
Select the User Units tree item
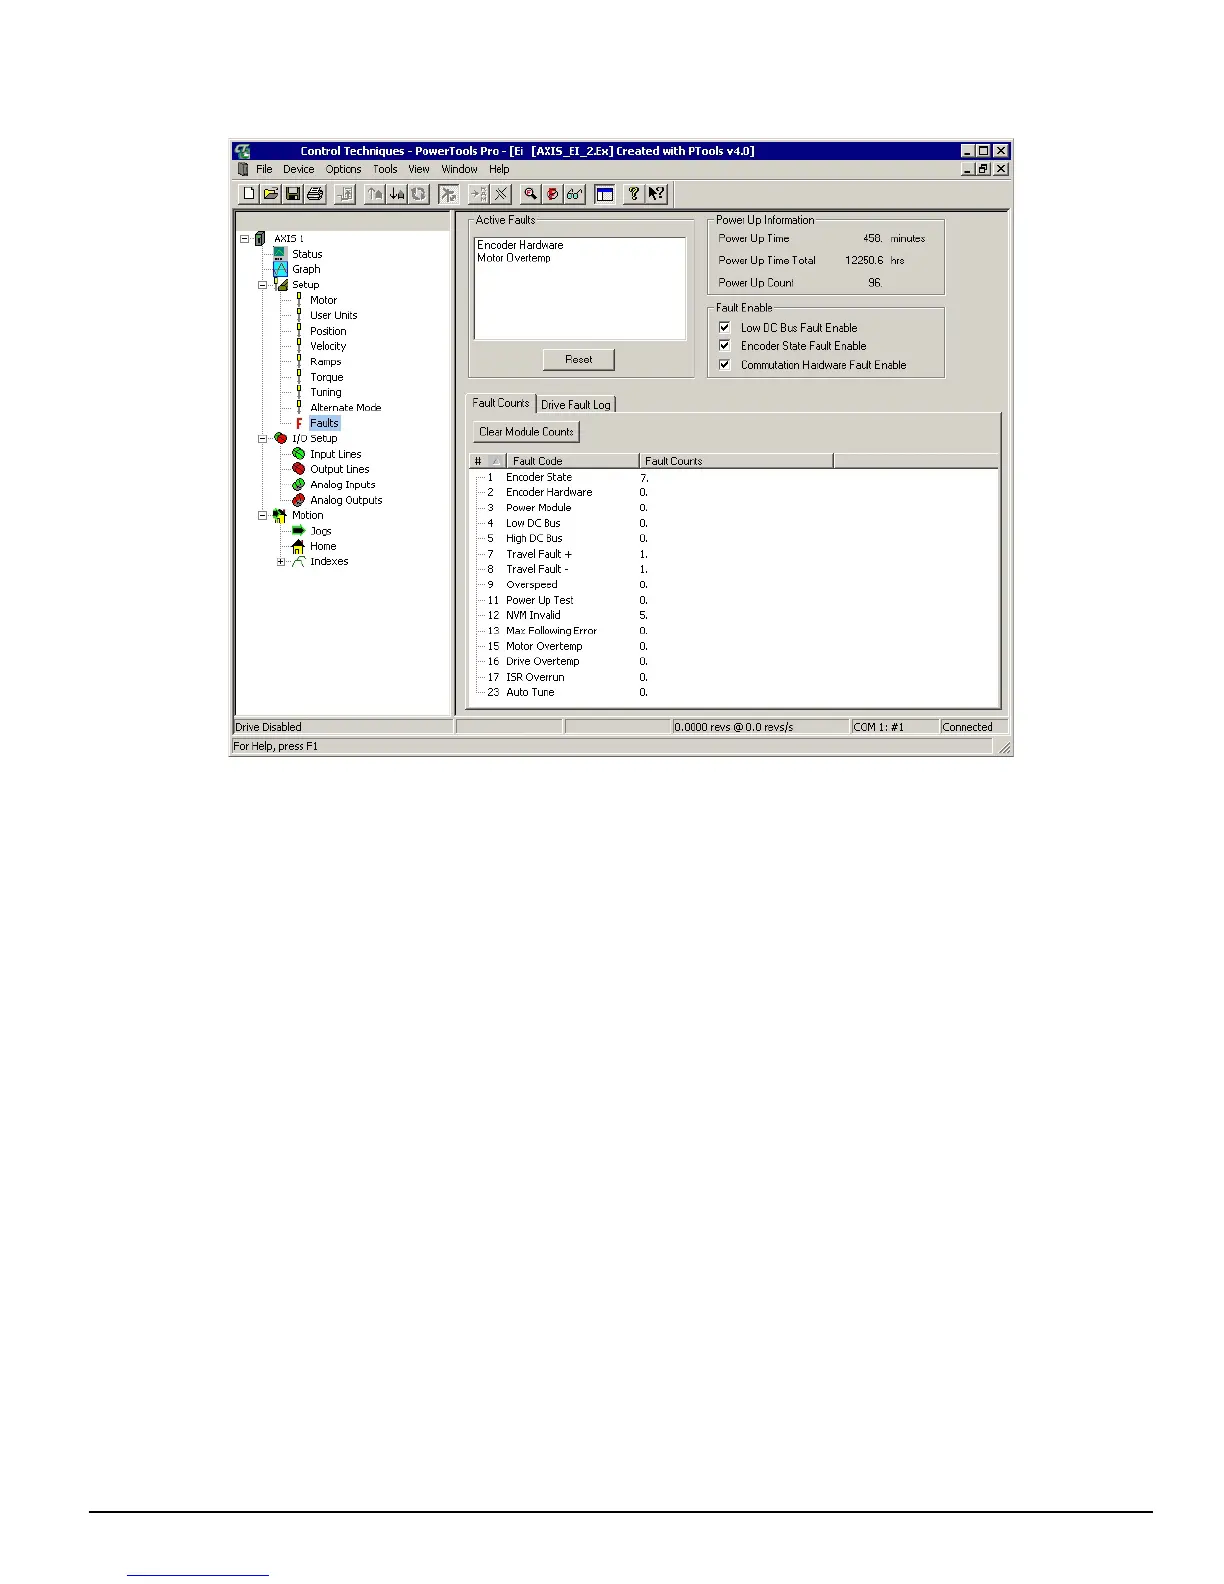coord(333,315)
